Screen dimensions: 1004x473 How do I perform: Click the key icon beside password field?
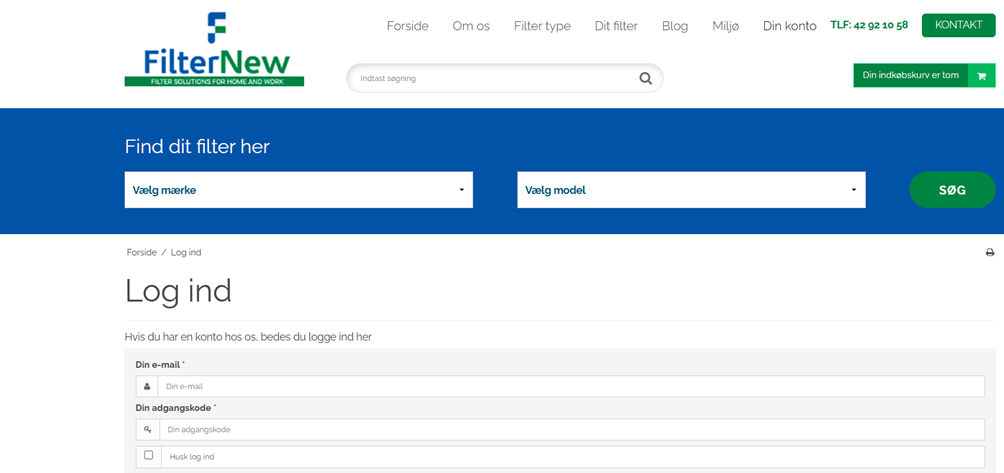pyautogui.click(x=148, y=429)
